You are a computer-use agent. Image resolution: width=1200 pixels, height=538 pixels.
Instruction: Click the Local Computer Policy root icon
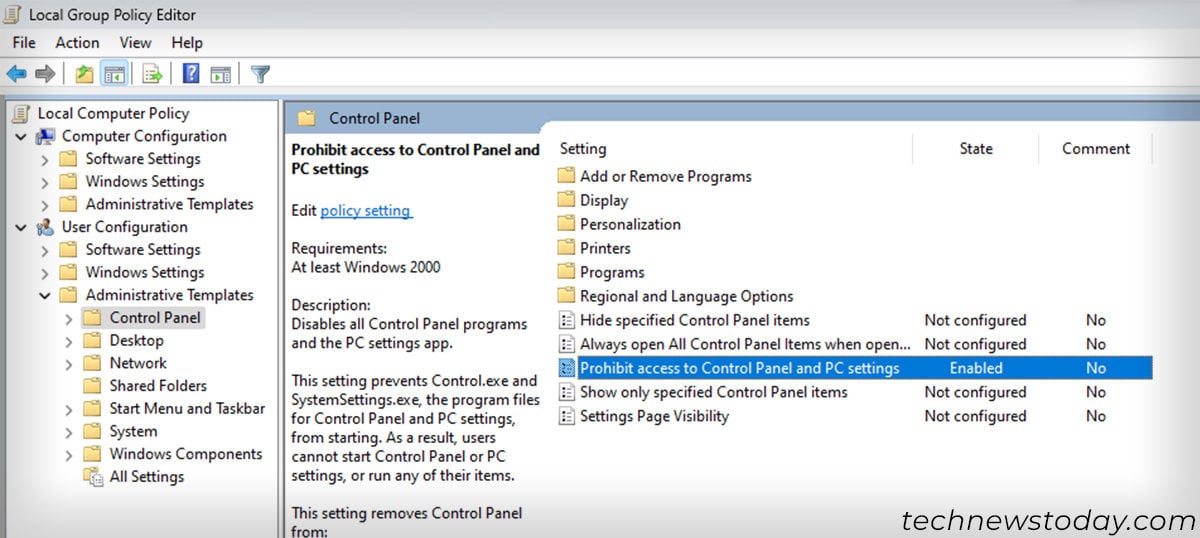coord(22,113)
